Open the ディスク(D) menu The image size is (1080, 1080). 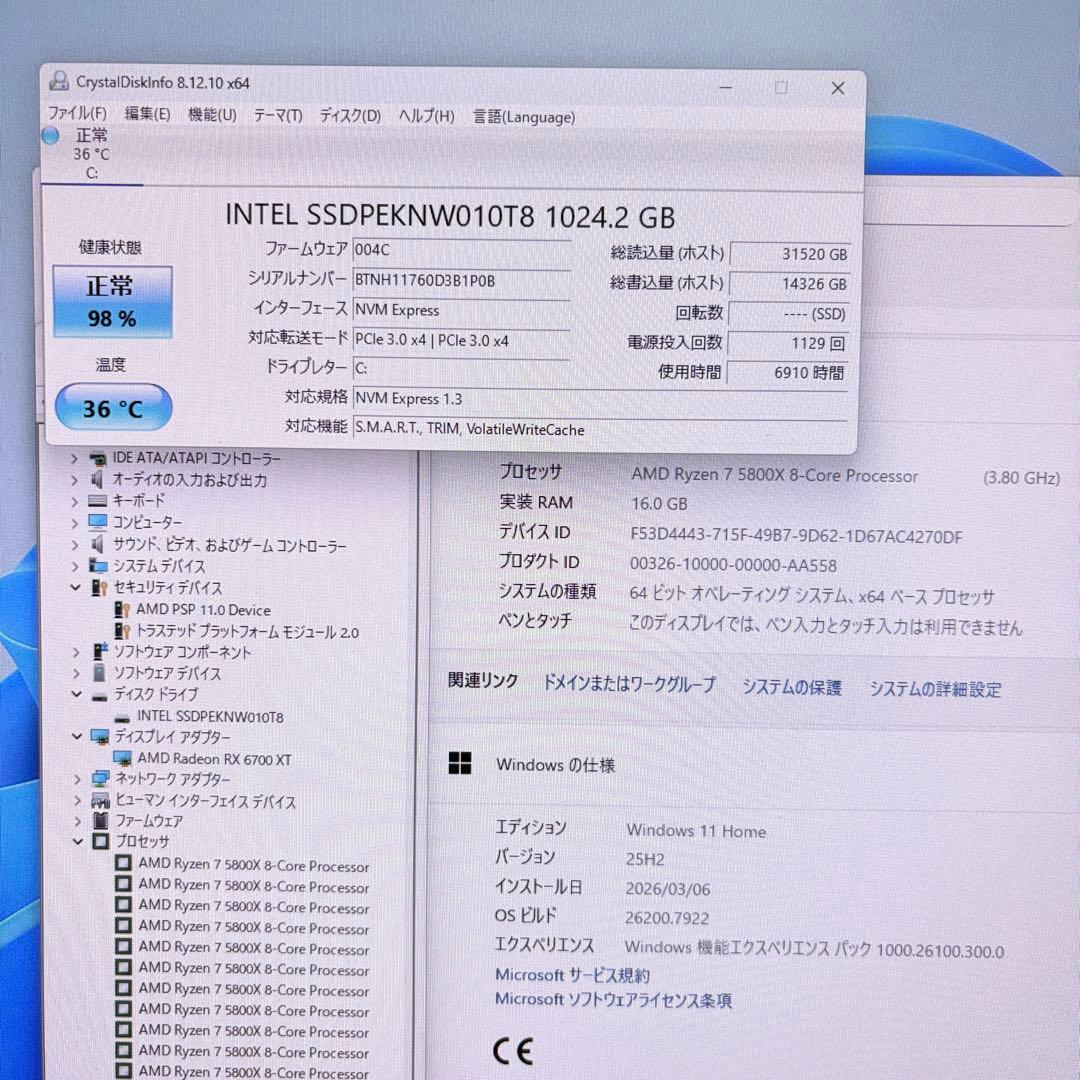click(350, 116)
